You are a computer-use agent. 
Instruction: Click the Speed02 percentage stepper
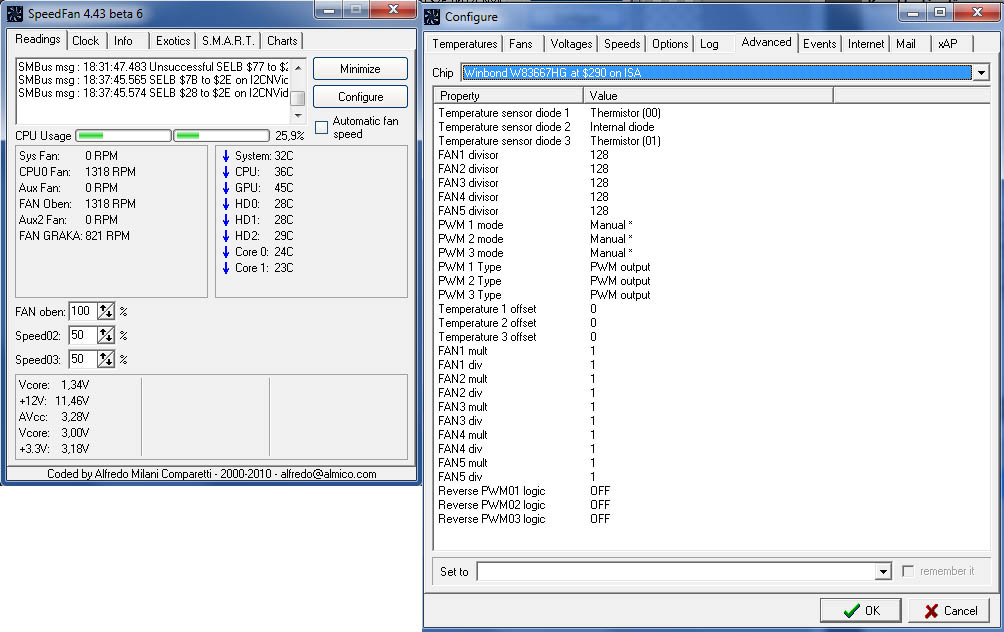tap(106, 336)
